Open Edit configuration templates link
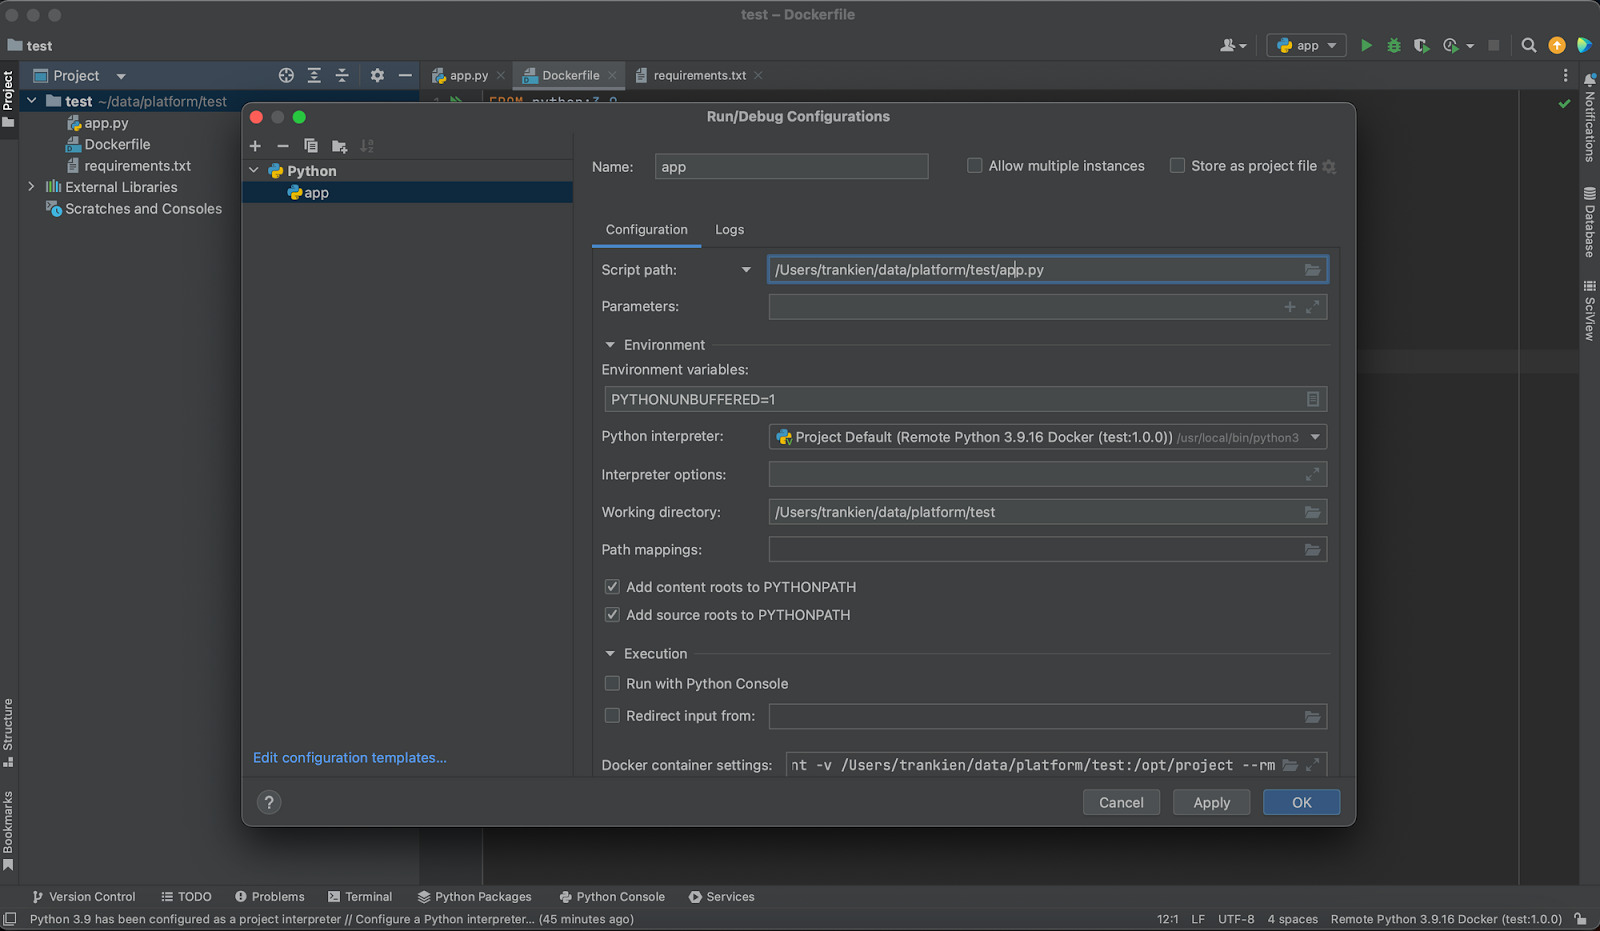Screen dimensions: 1600x931 pyautogui.click(x=349, y=757)
